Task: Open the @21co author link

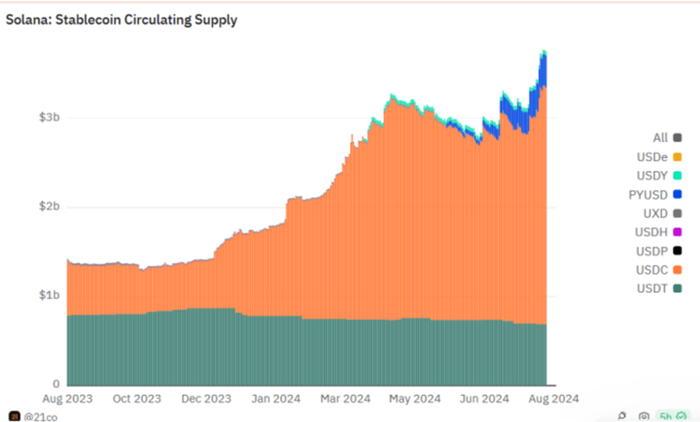Action: pyautogui.click(x=40, y=417)
